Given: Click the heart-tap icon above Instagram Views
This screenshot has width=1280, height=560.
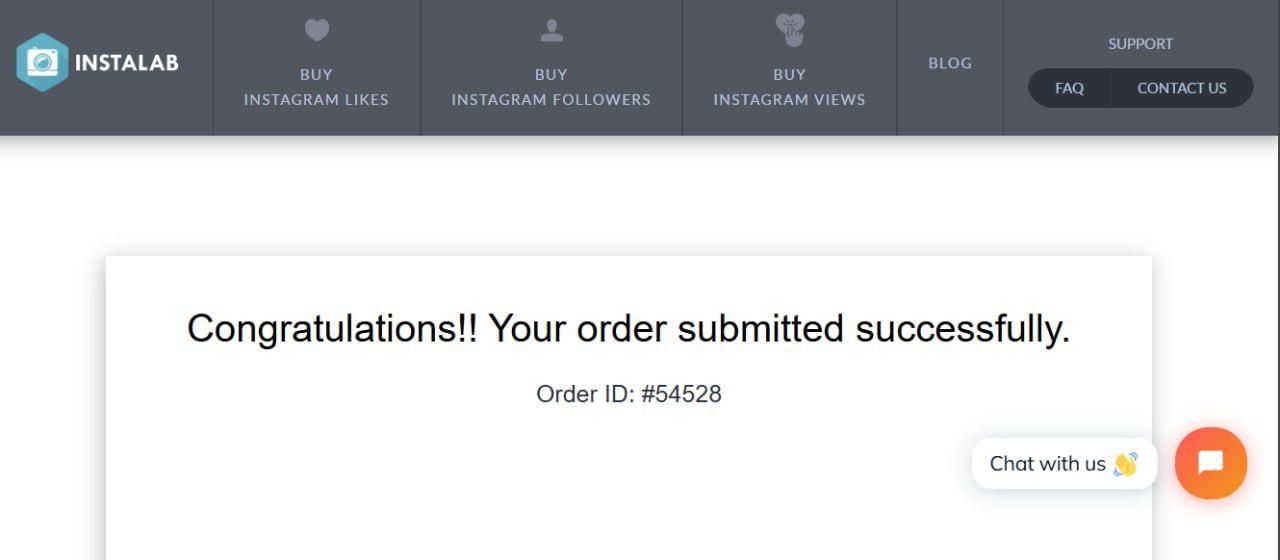Looking at the screenshot, I should coord(790,30).
